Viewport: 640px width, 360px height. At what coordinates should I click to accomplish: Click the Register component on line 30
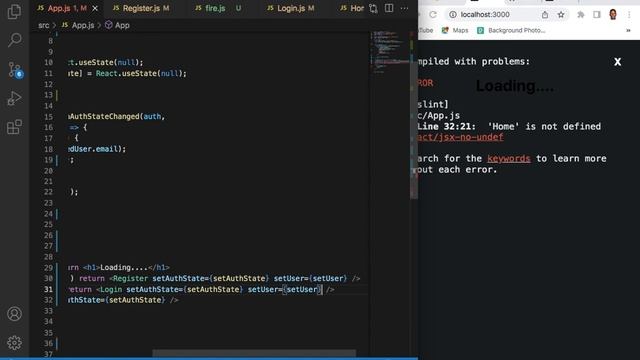click(x=130, y=278)
